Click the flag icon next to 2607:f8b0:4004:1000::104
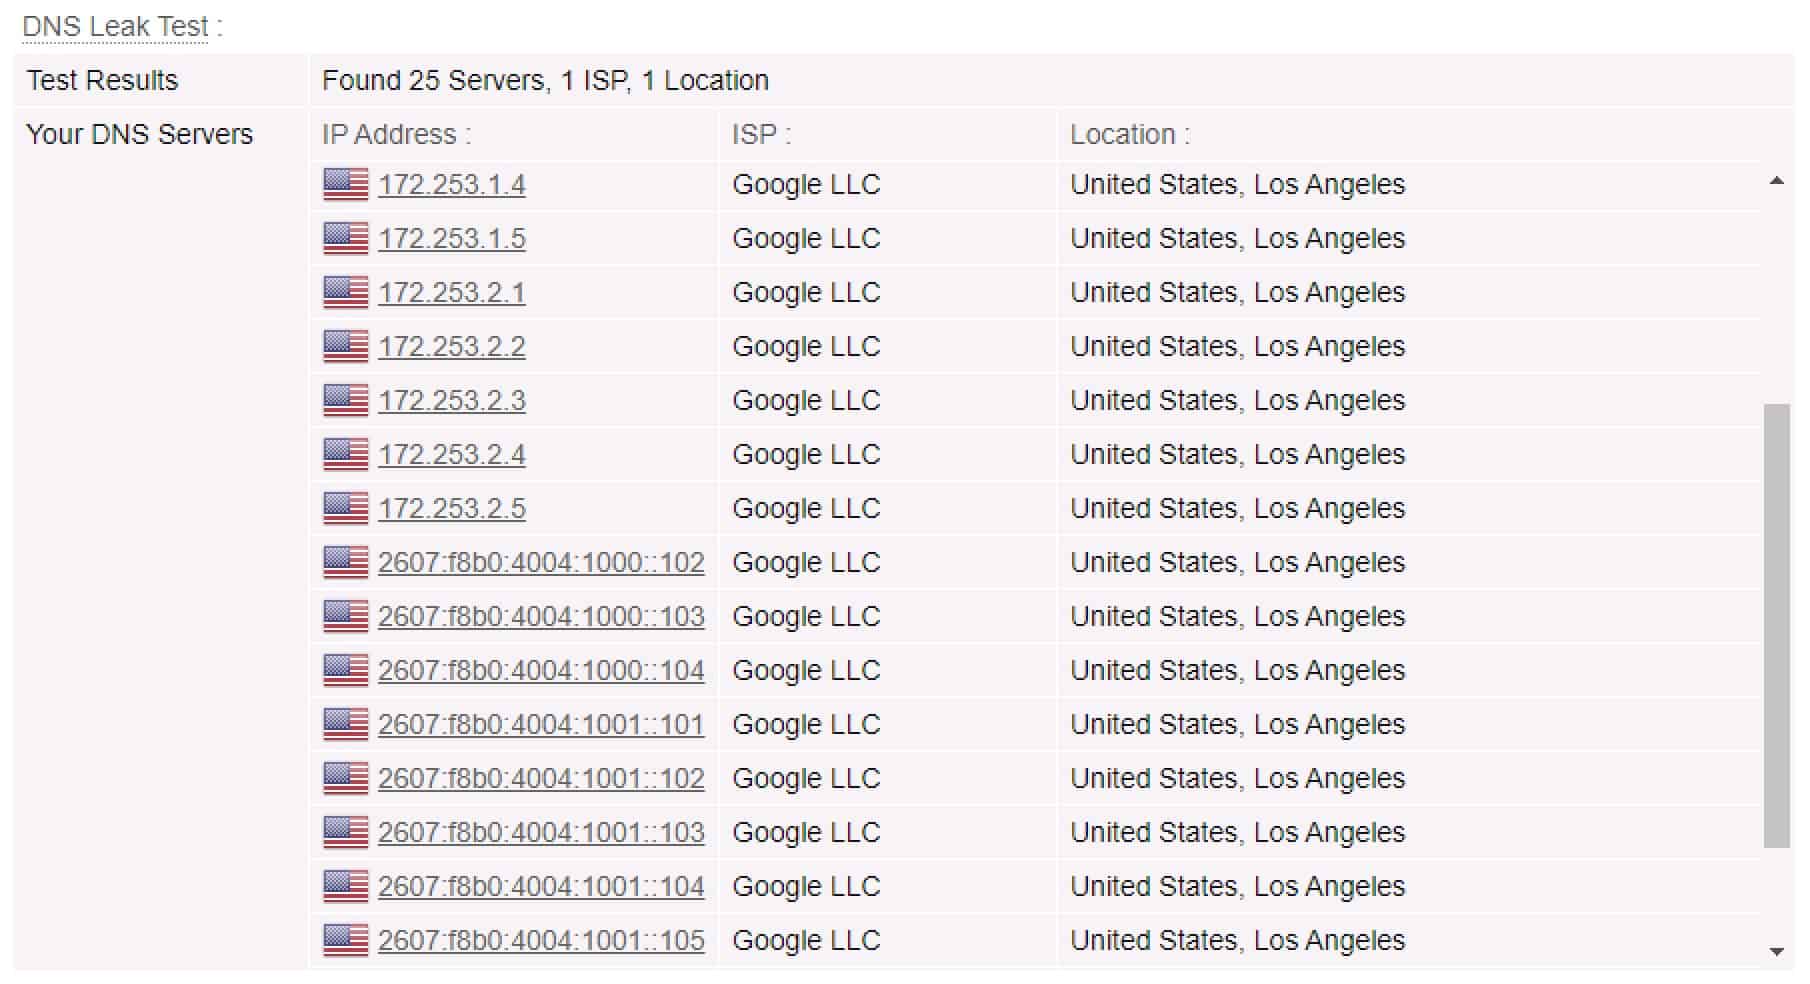Screen dimensions: 1810x984 tap(346, 670)
